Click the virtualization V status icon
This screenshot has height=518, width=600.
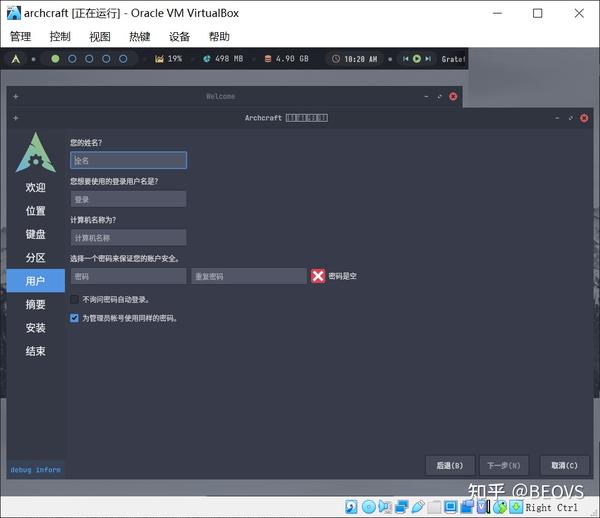click(x=483, y=507)
